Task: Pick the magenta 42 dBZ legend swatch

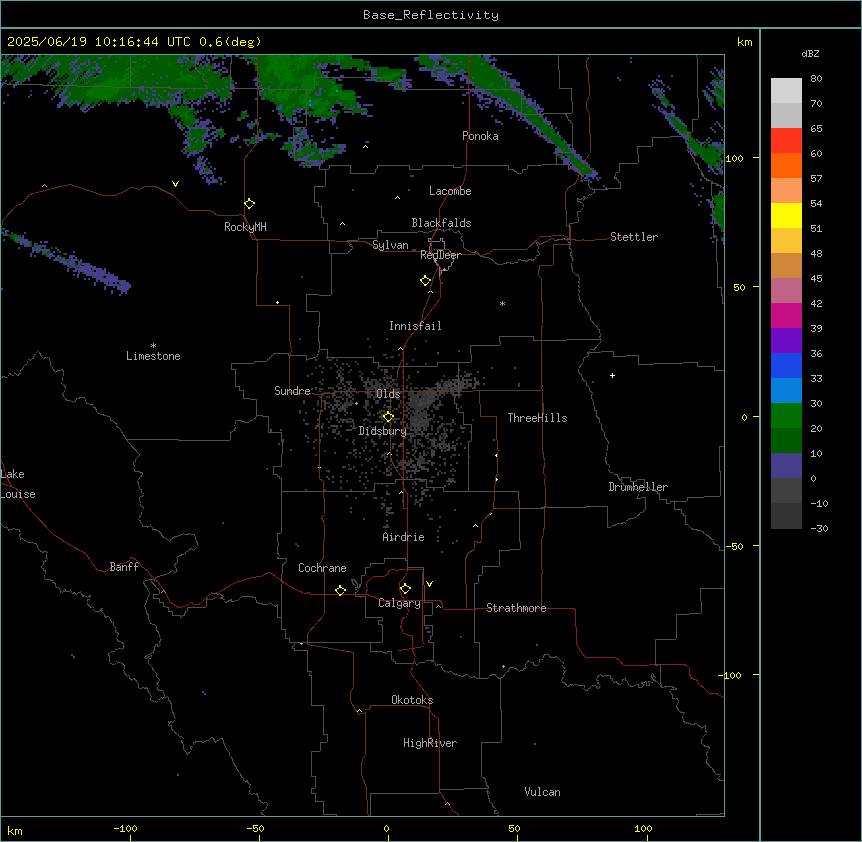Action: [786, 315]
